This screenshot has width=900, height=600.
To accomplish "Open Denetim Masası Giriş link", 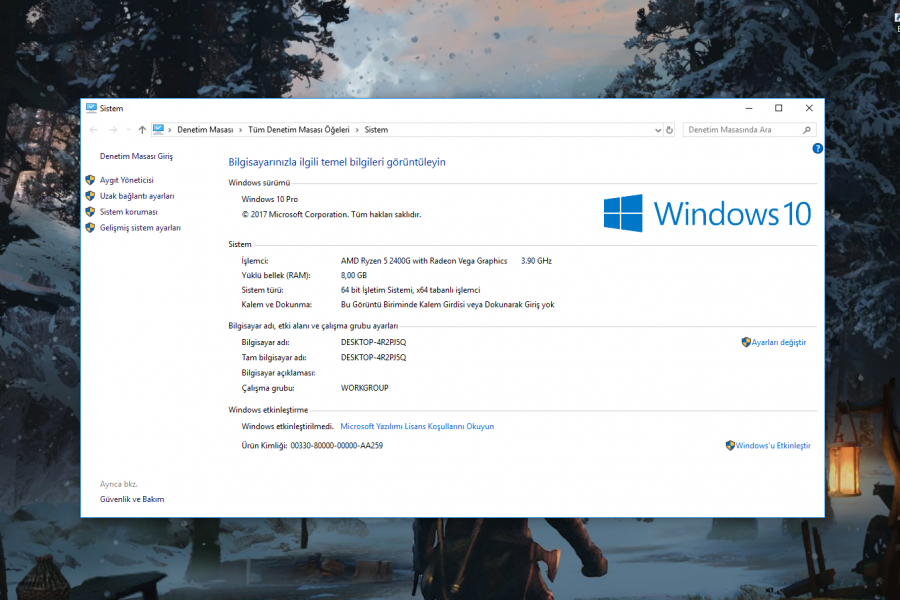I will (x=136, y=156).
